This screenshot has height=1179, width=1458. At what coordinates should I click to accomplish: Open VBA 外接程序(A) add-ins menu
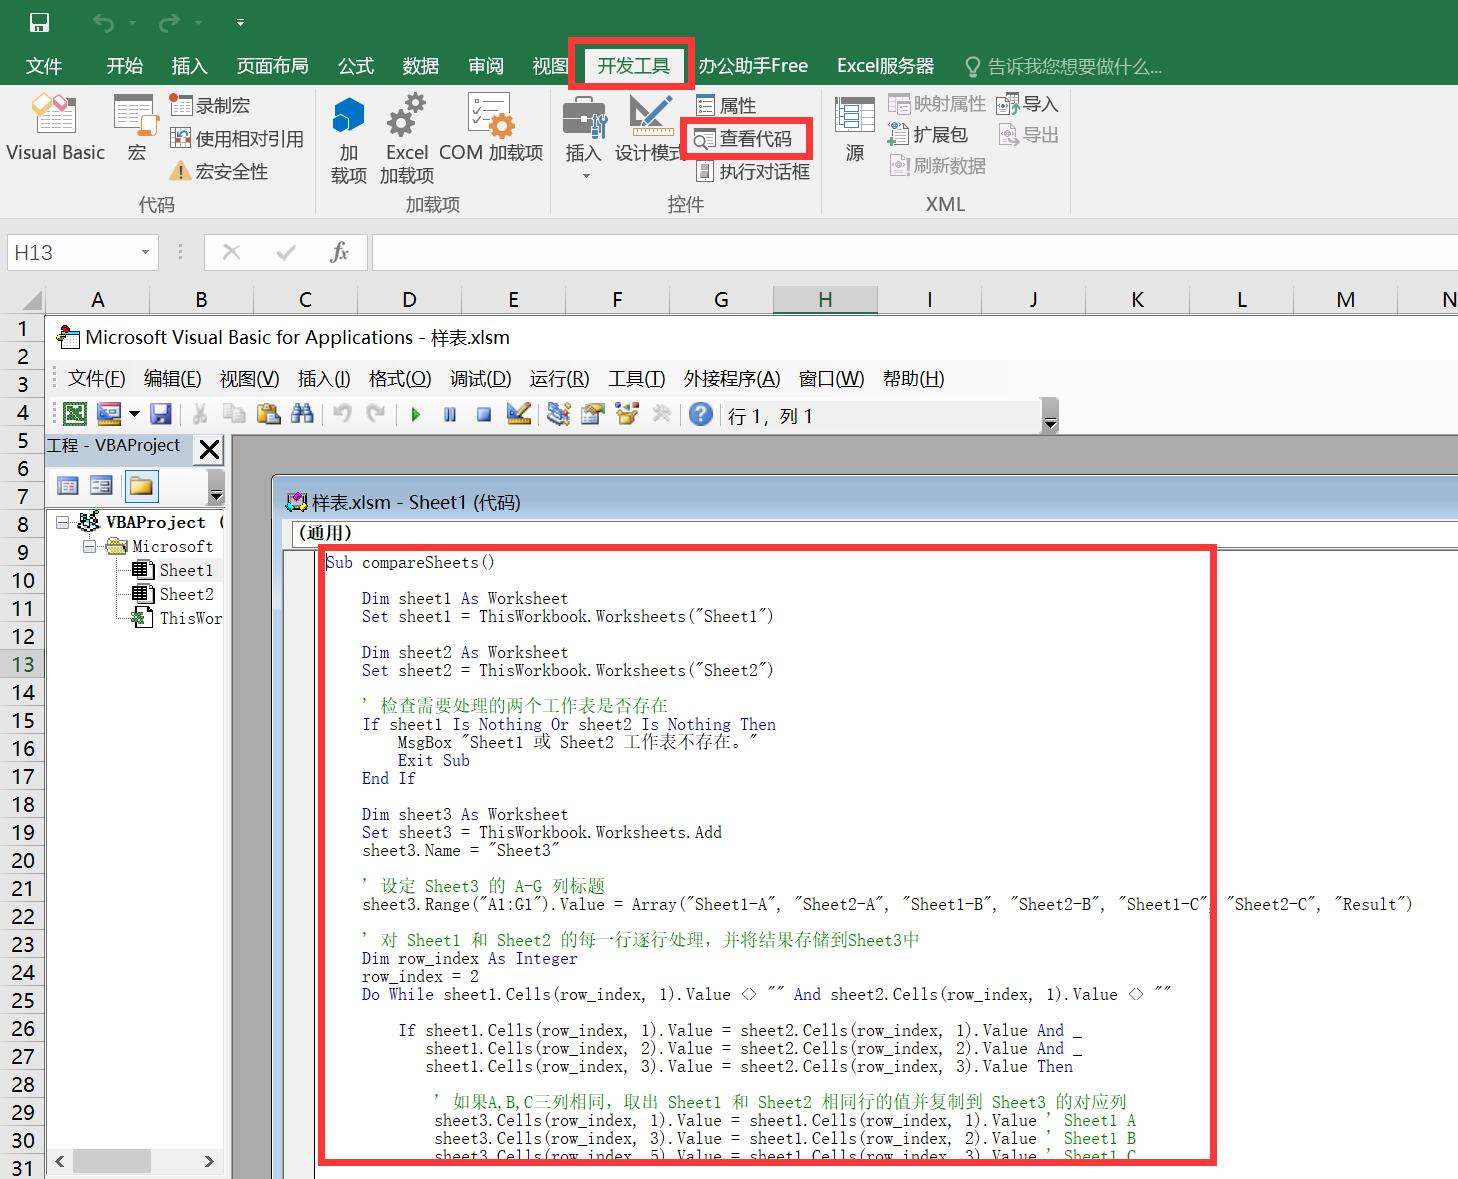[732, 378]
